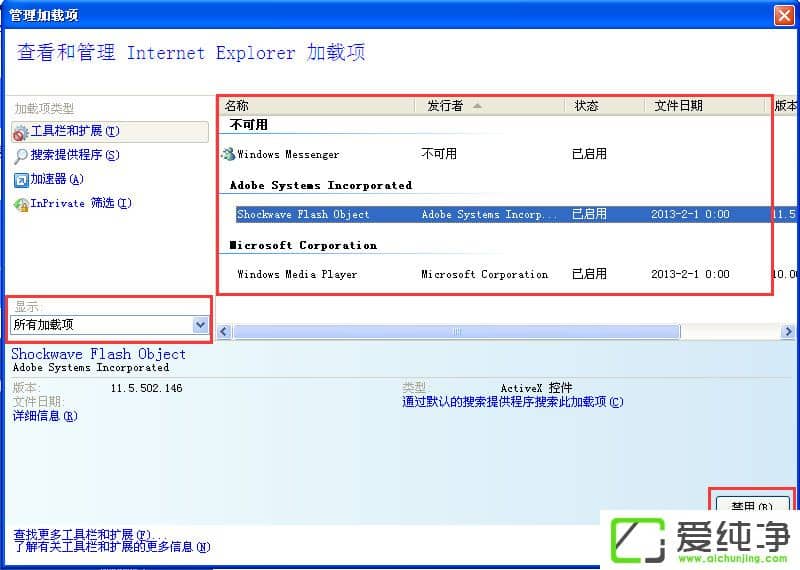Click the Adobe Systems Incorporated group header
The image size is (800, 570).
click(321, 185)
